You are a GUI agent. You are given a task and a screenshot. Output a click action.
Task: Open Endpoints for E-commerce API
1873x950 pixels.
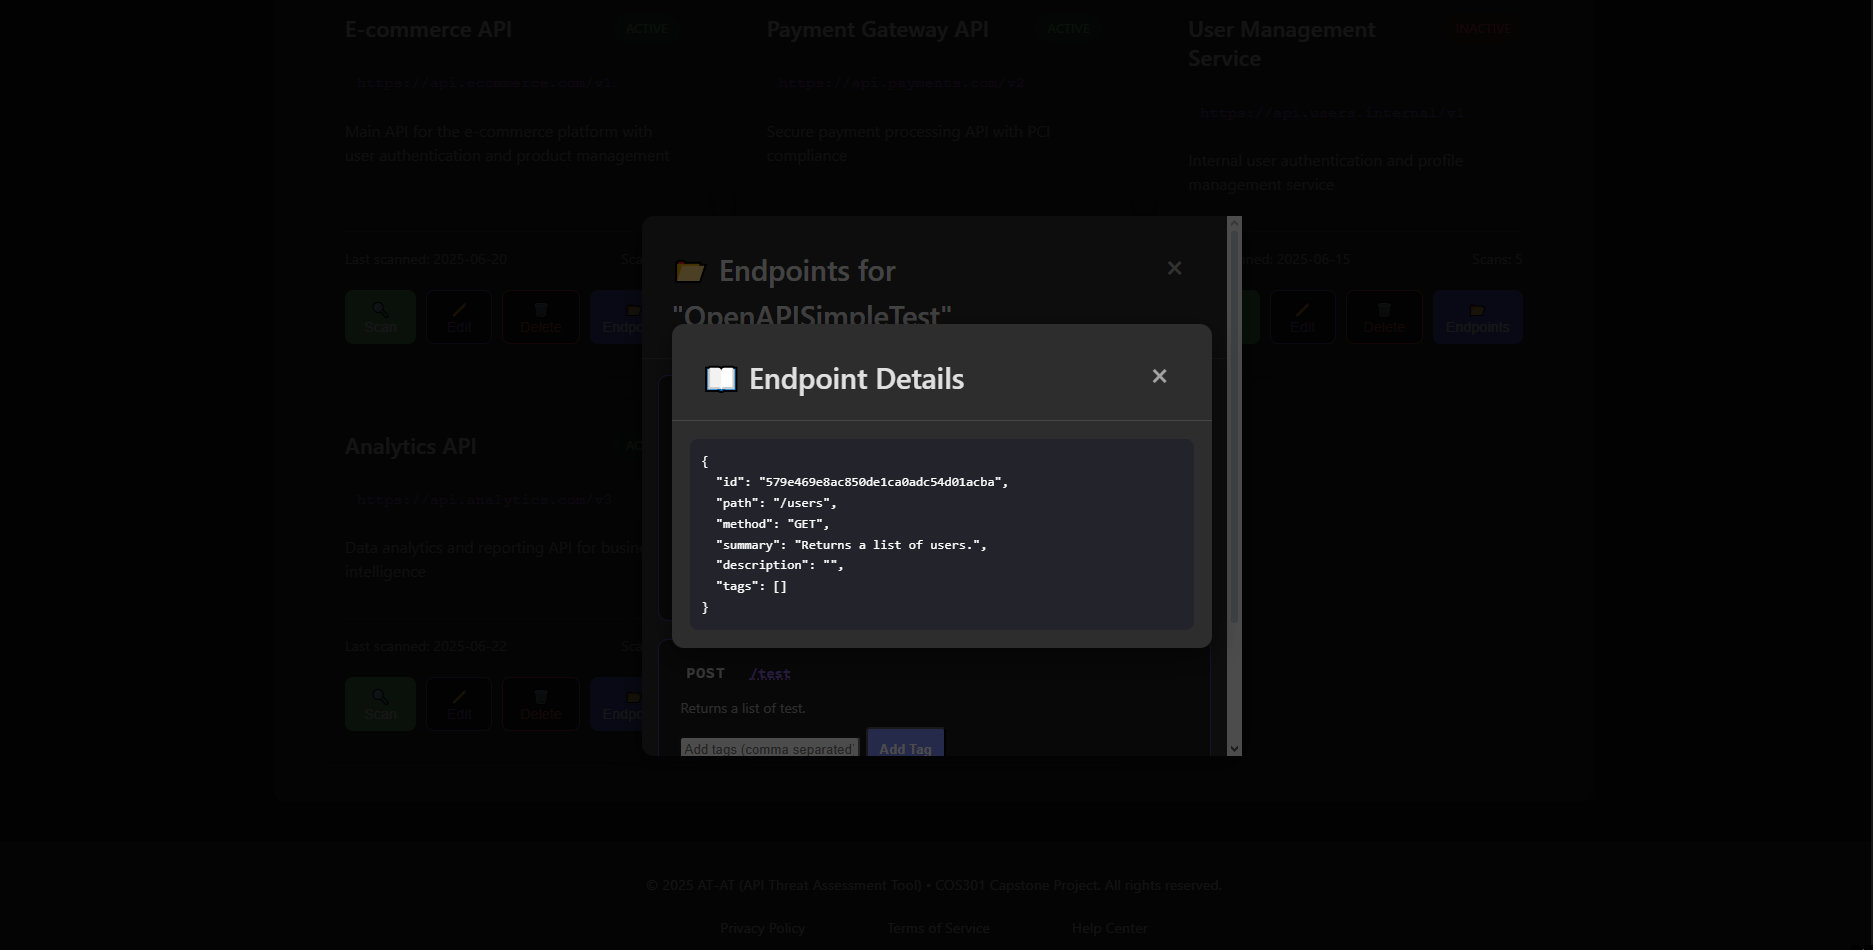(x=617, y=317)
